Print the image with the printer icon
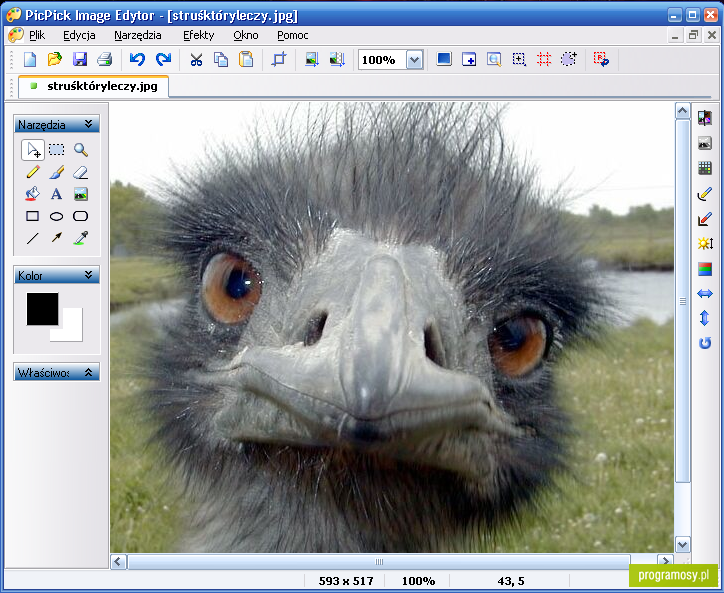 tap(104, 59)
